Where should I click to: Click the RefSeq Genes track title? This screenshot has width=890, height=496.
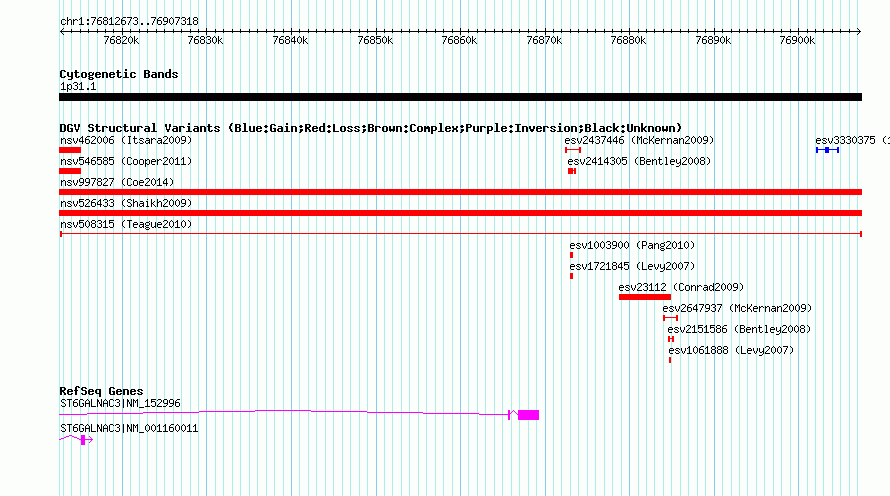click(x=101, y=390)
